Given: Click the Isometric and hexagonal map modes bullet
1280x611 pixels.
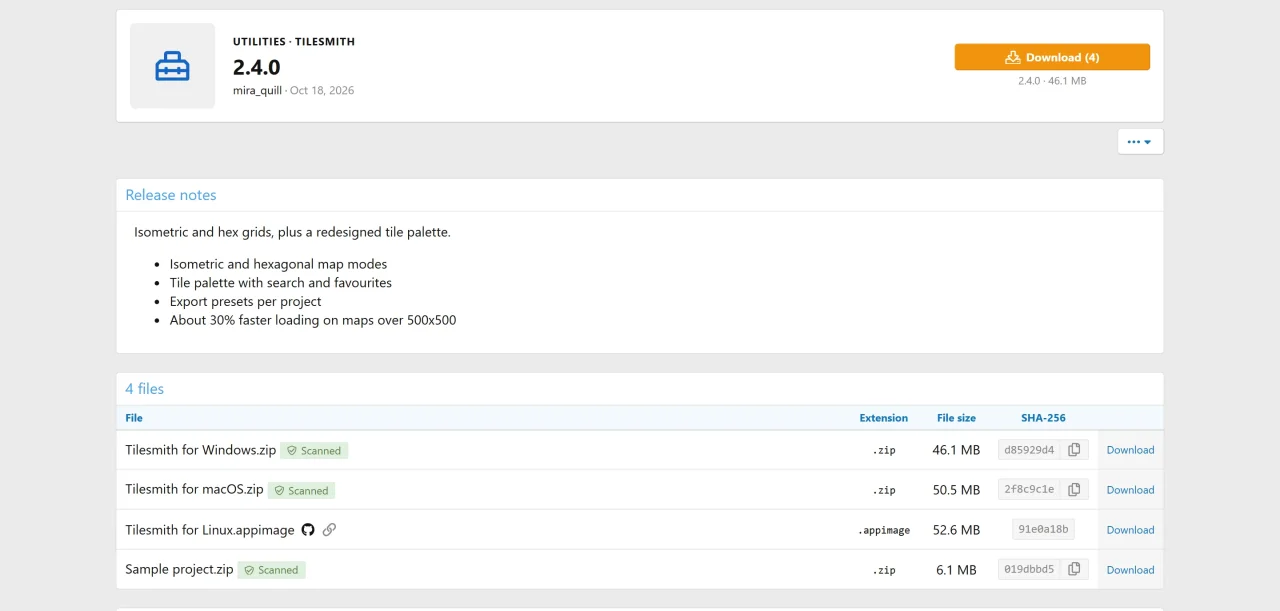Looking at the screenshot, I should (278, 264).
